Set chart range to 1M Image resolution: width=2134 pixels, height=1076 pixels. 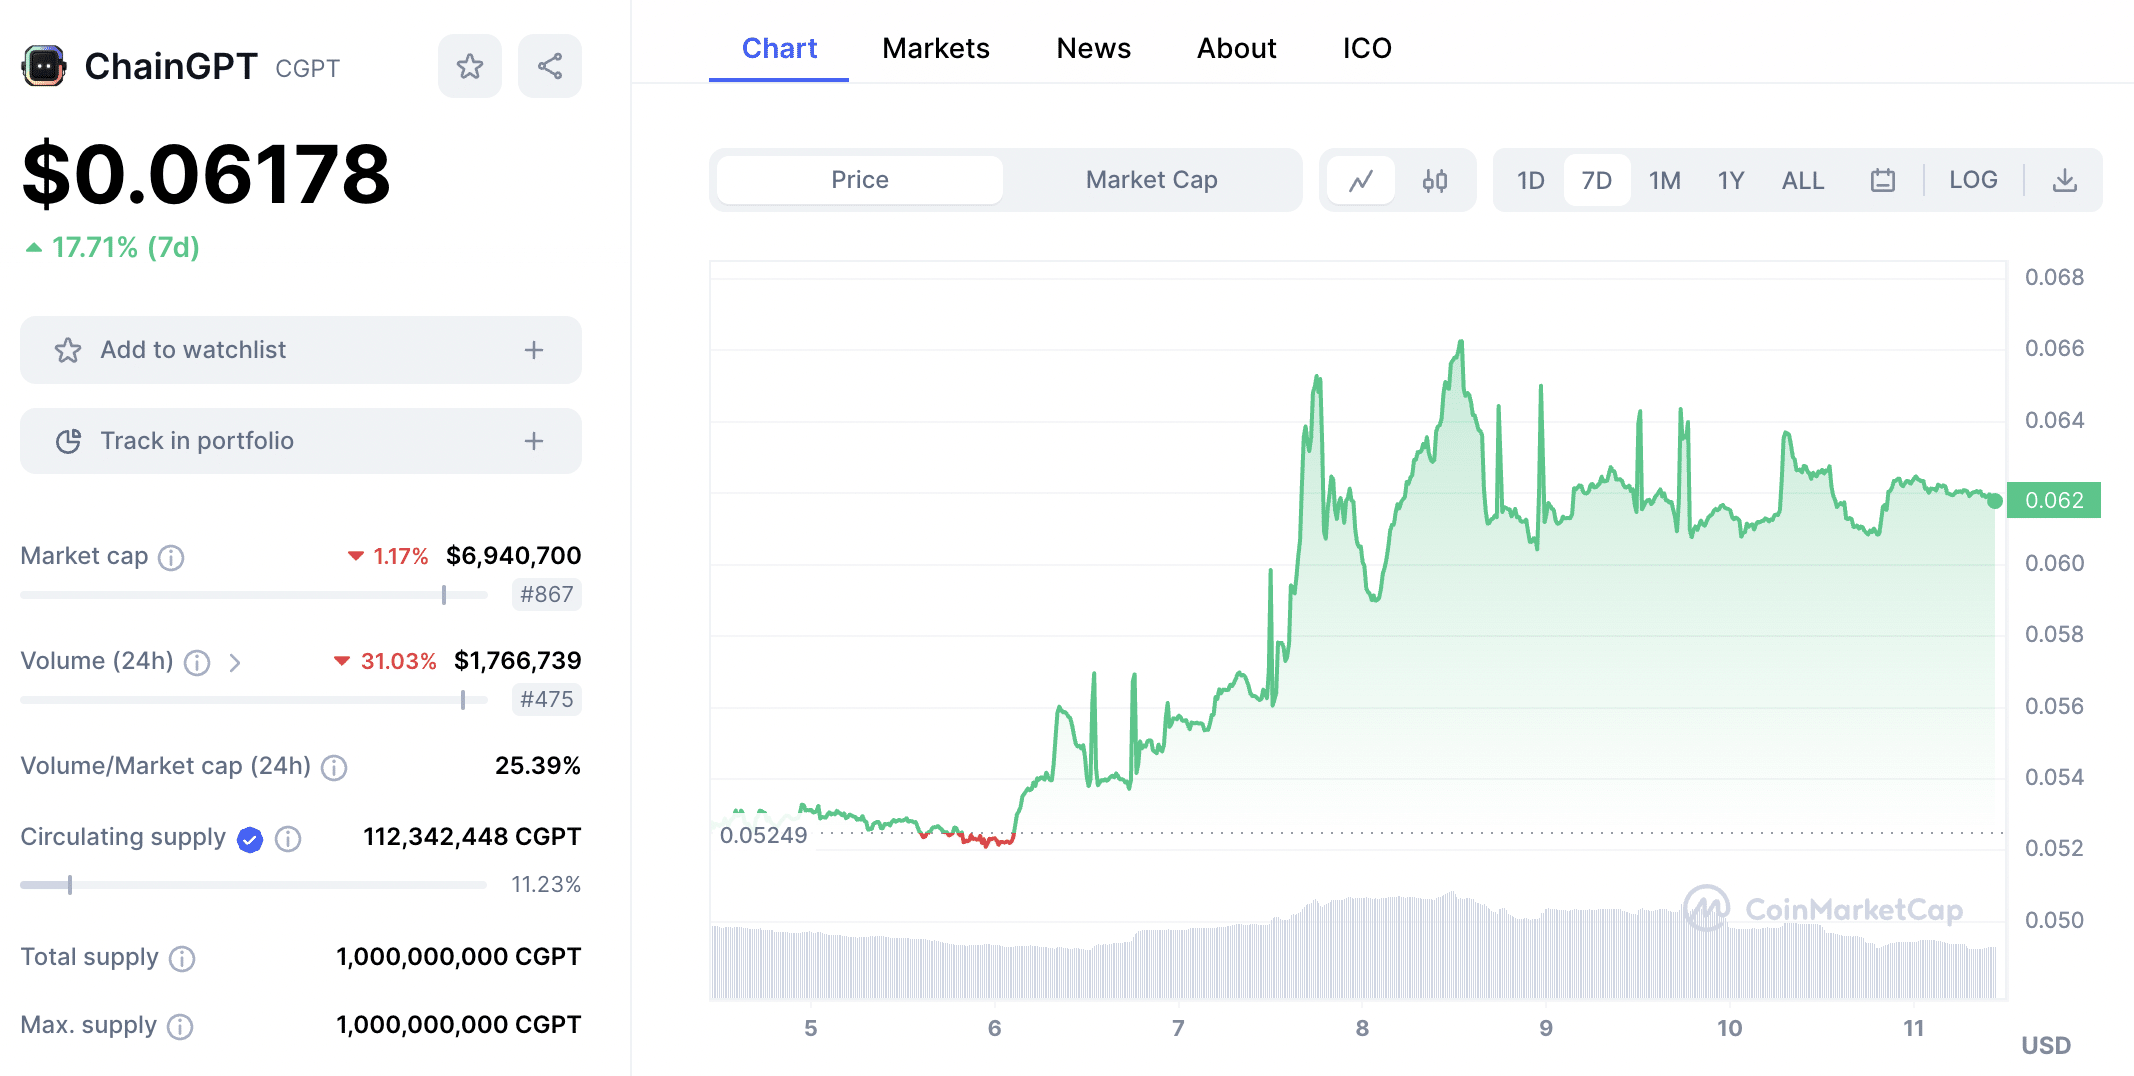coord(1665,181)
